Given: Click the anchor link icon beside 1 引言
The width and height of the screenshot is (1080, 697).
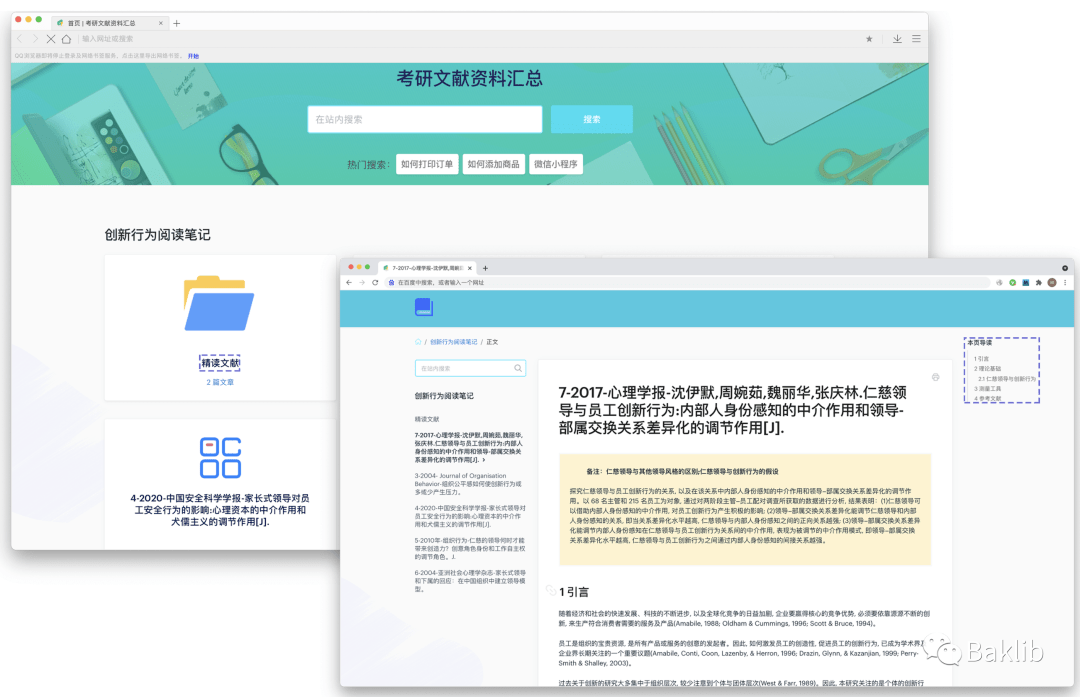Looking at the screenshot, I should [x=550, y=590].
